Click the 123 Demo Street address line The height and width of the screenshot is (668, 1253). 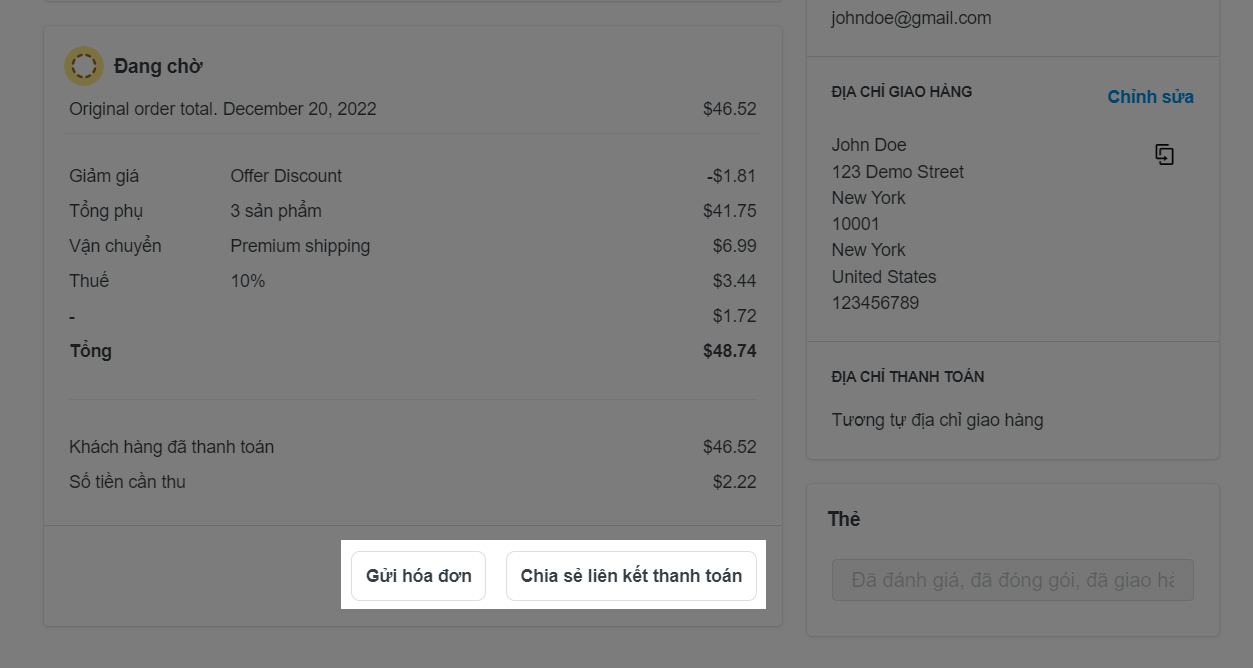pos(897,172)
